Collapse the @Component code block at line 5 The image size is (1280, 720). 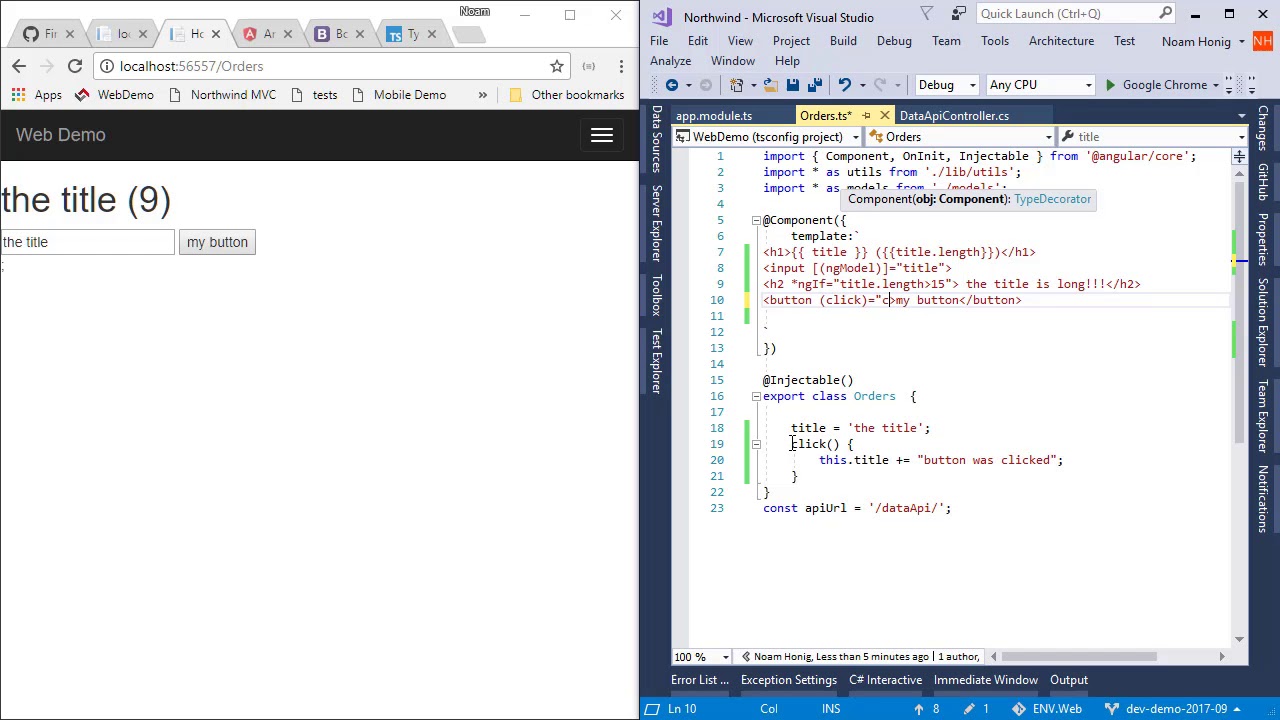756,220
